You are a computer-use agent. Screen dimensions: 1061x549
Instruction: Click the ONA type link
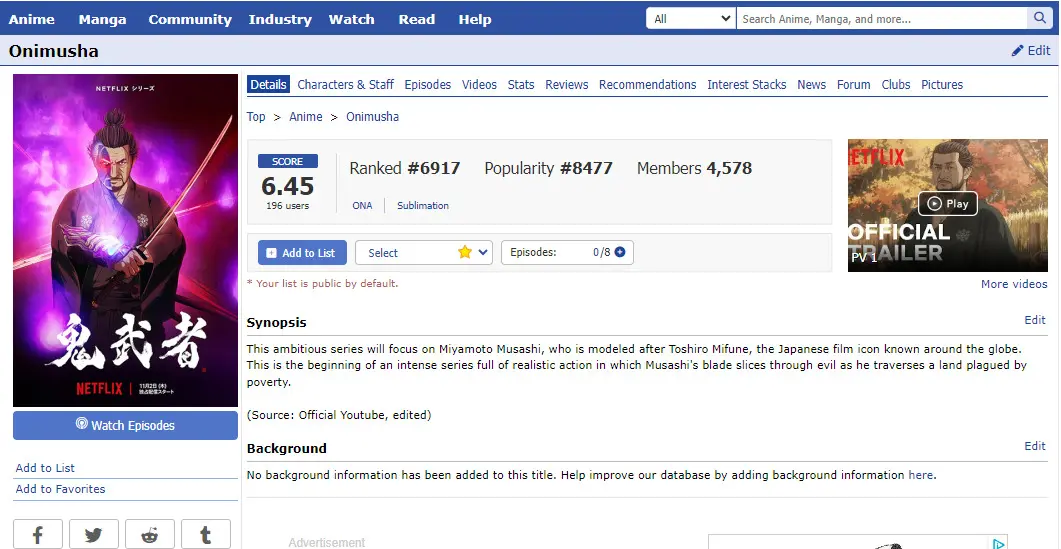coord(362,205)
